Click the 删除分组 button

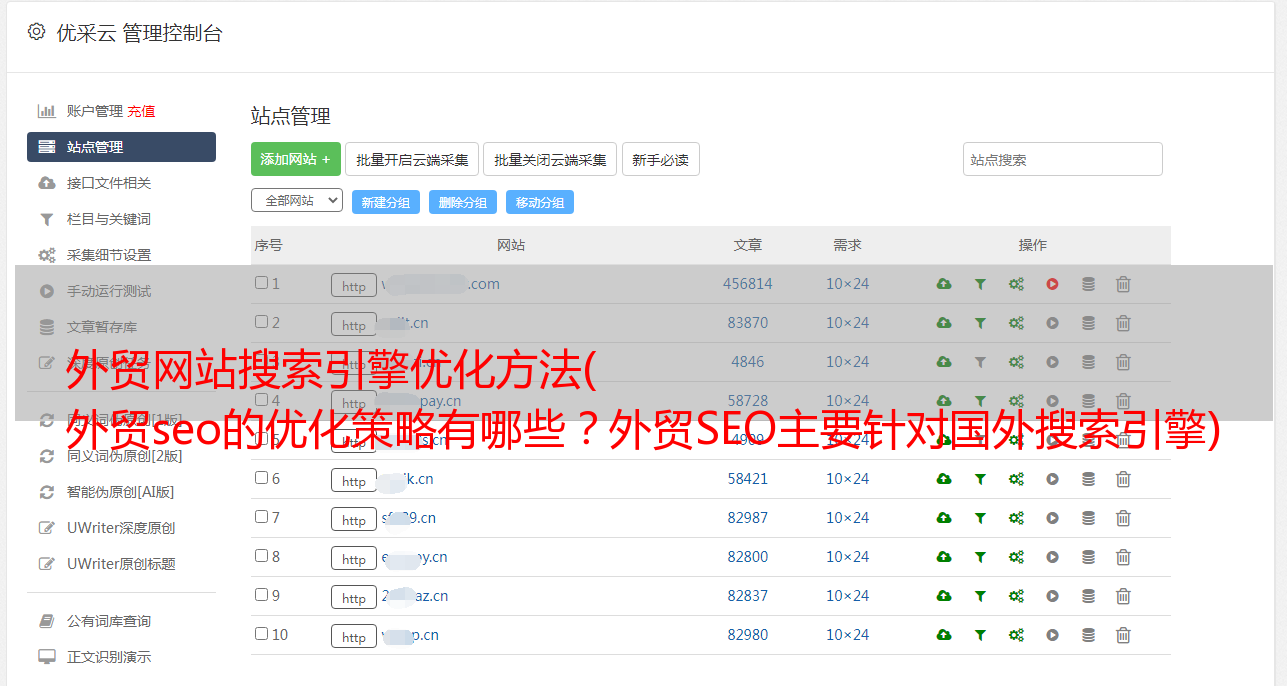[463, 202]
